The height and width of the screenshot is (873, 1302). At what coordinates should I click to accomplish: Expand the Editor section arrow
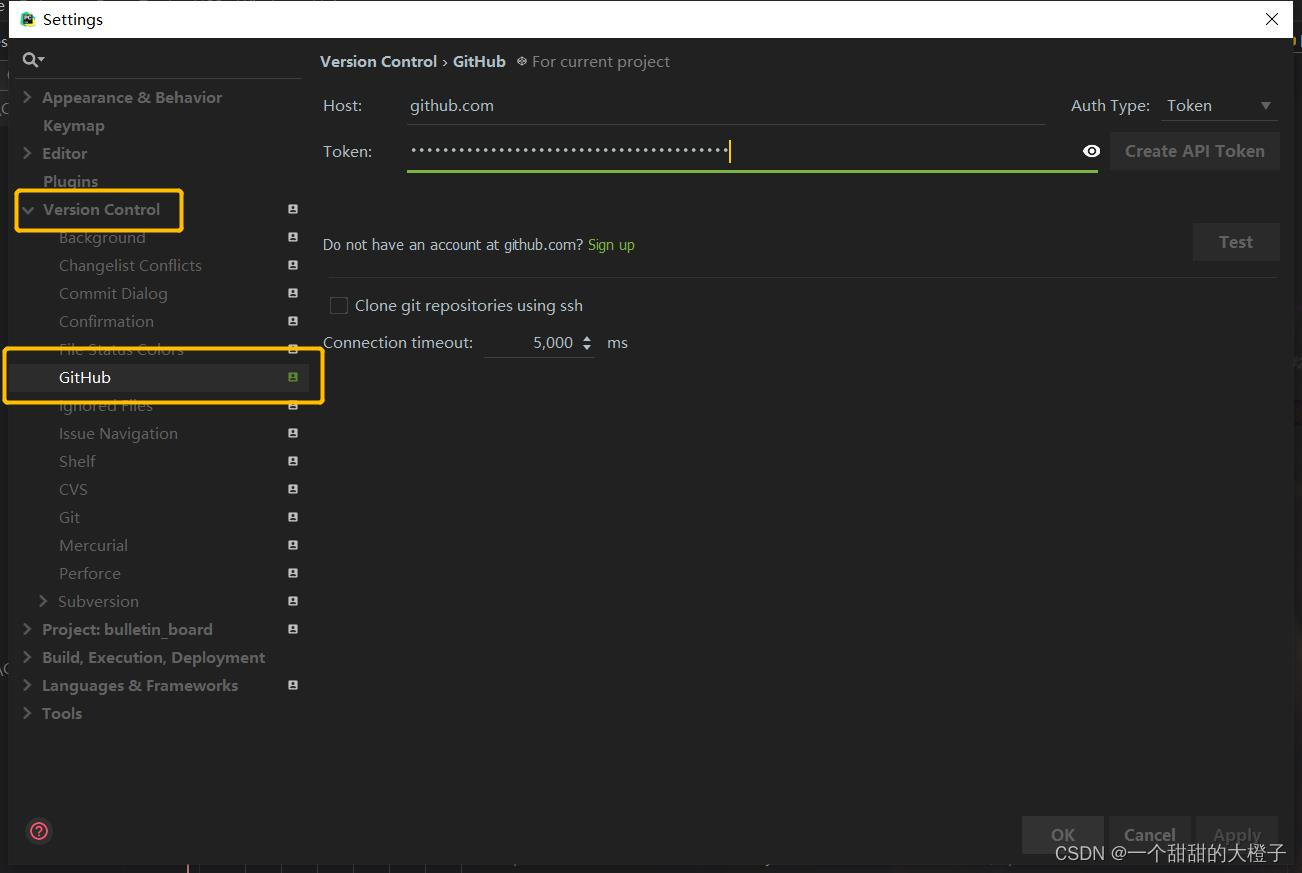click(x=27, y=153)
